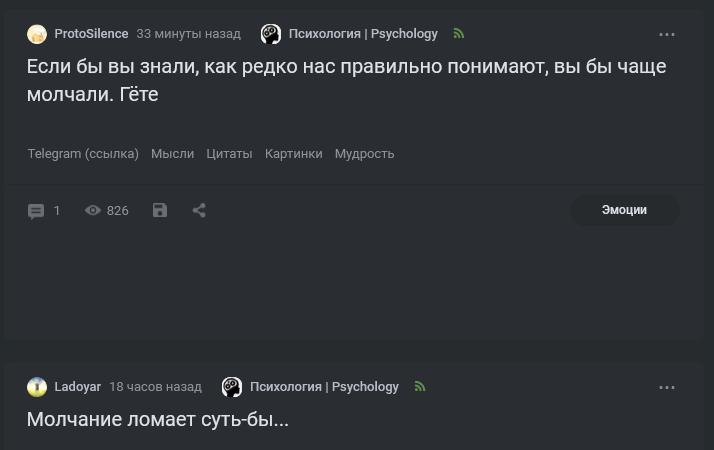Open the Telegram (ссылка) tag
This screenshot has height=450, width=714.
[83, 154]
